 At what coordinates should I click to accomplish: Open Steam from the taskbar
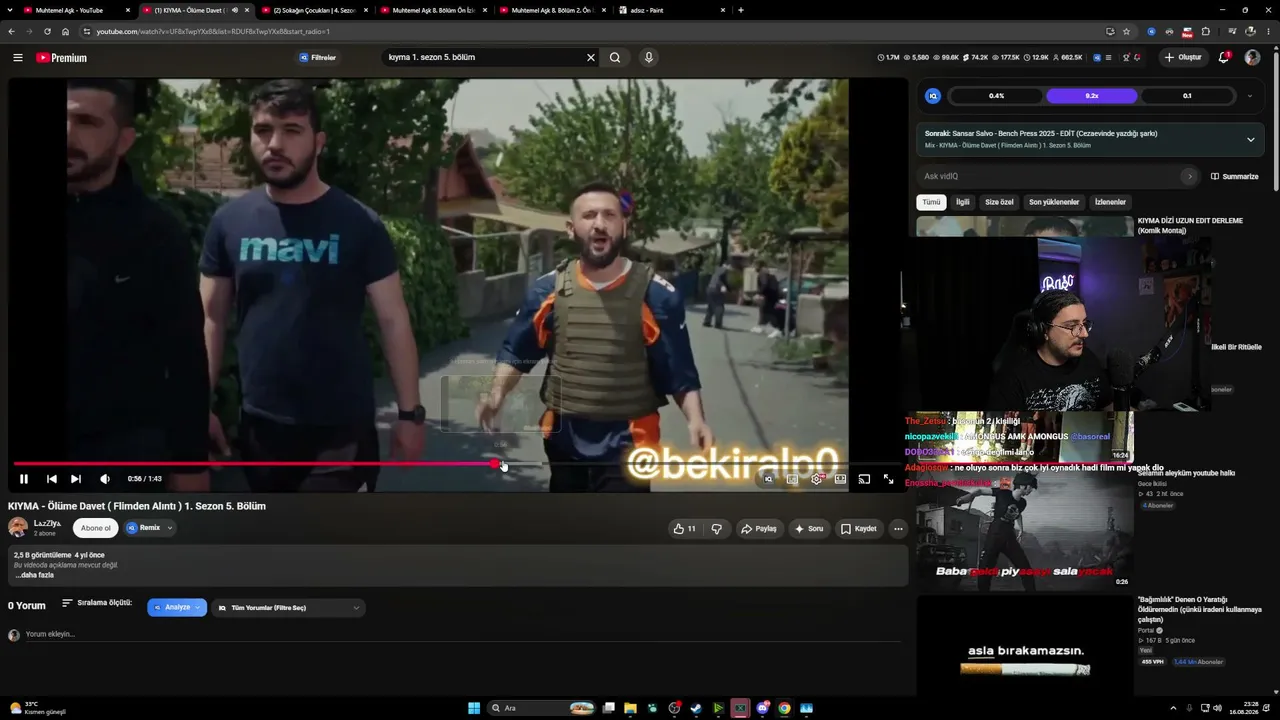(696, 708)
